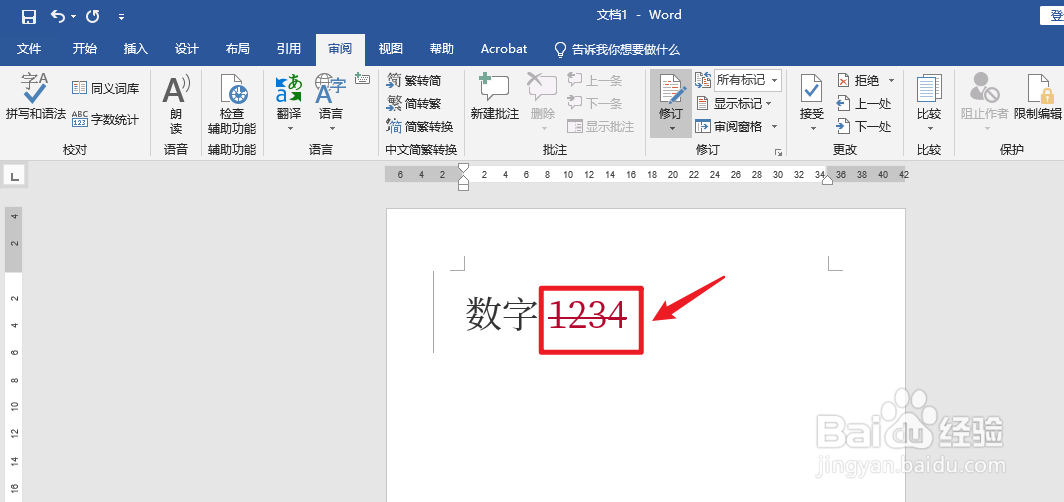Select the 审阅 tab
This screenshot has width=1064, height=502.
pos(340,49)
